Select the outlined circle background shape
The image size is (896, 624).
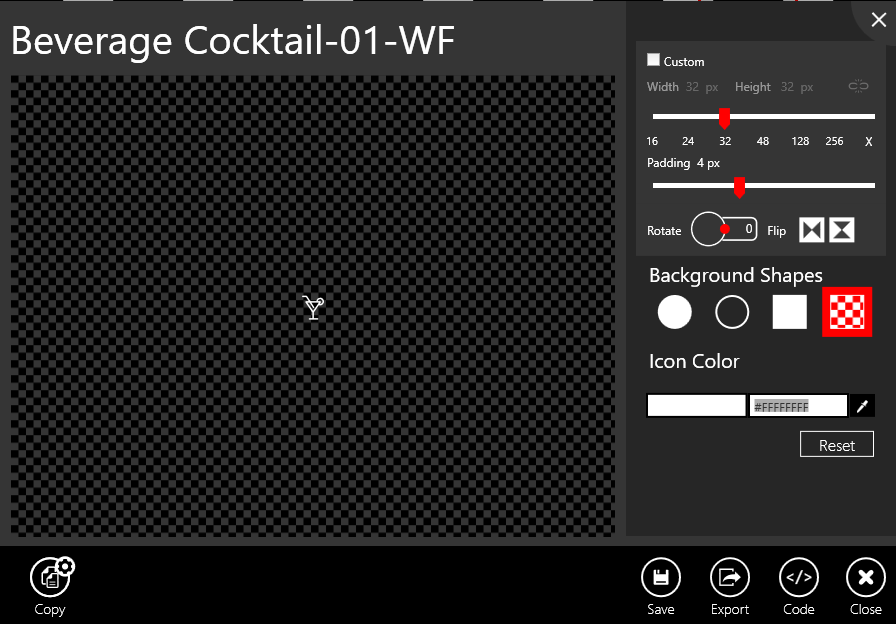(732, 313)
